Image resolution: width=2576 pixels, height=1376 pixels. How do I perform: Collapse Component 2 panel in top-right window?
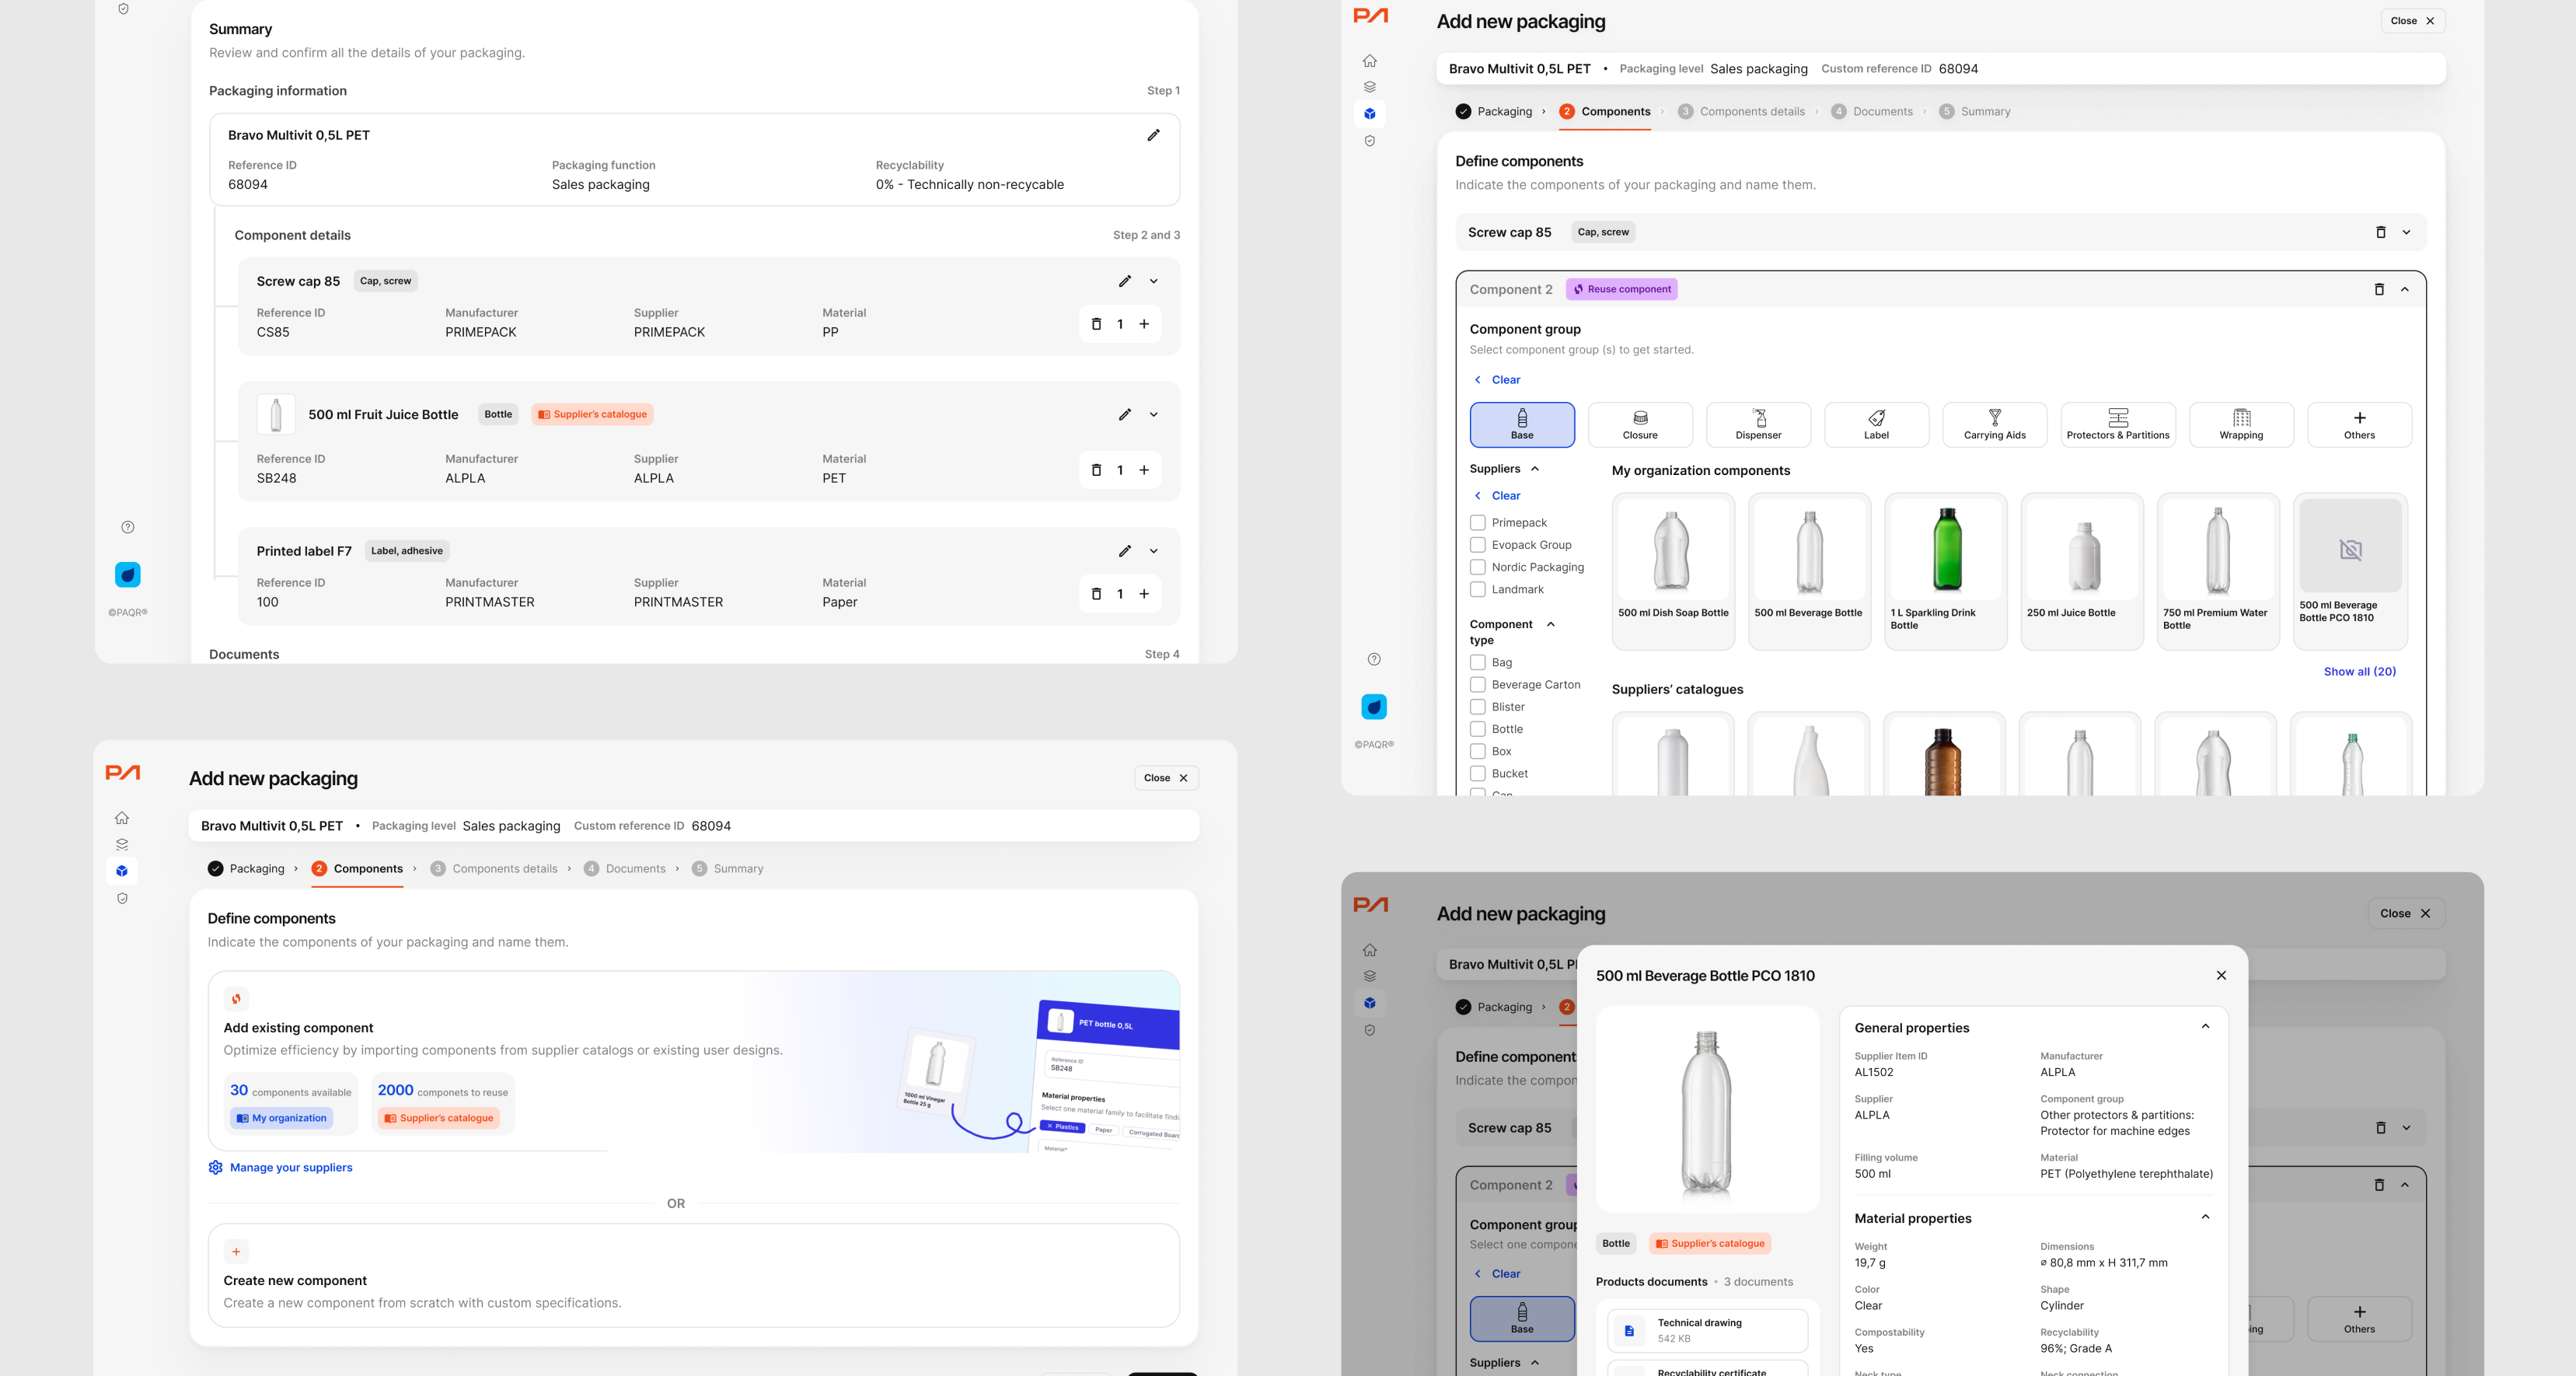[2405, 289]
